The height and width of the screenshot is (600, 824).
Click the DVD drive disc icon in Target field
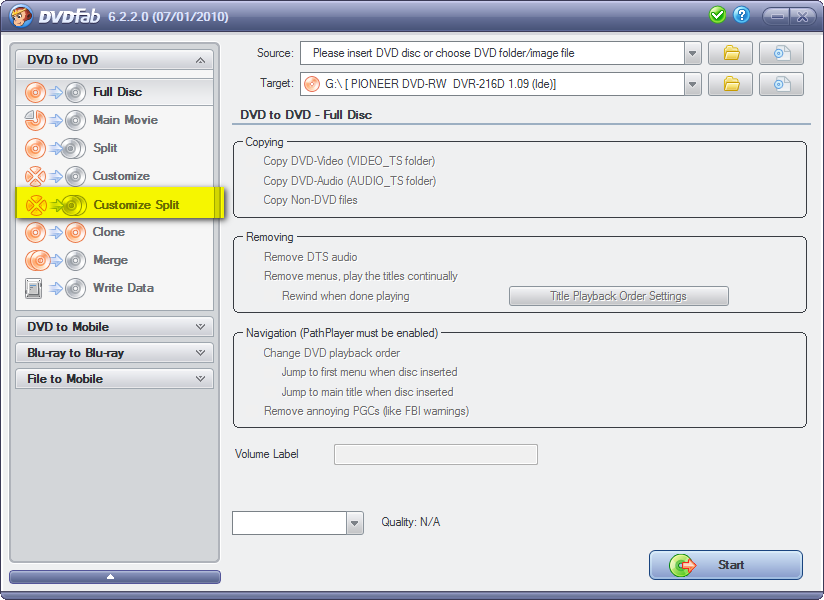312,84
